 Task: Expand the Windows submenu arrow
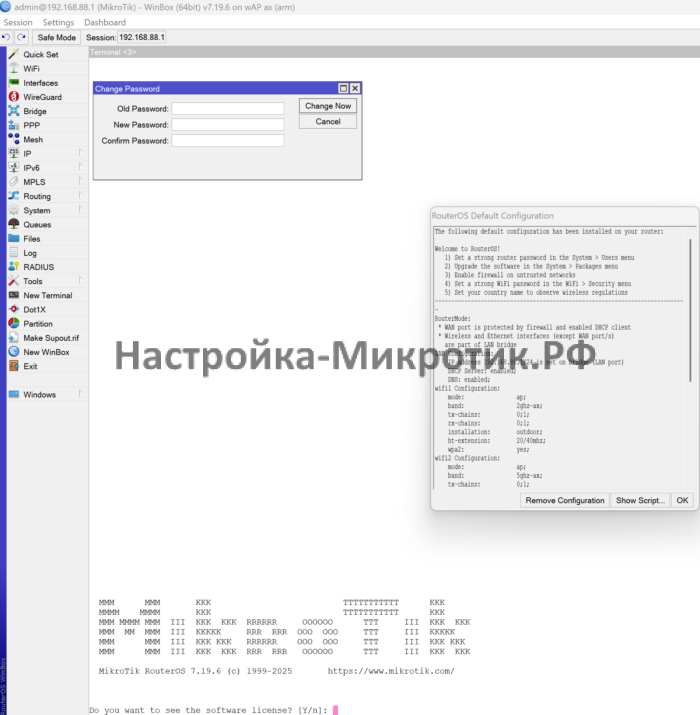[81, 393]
